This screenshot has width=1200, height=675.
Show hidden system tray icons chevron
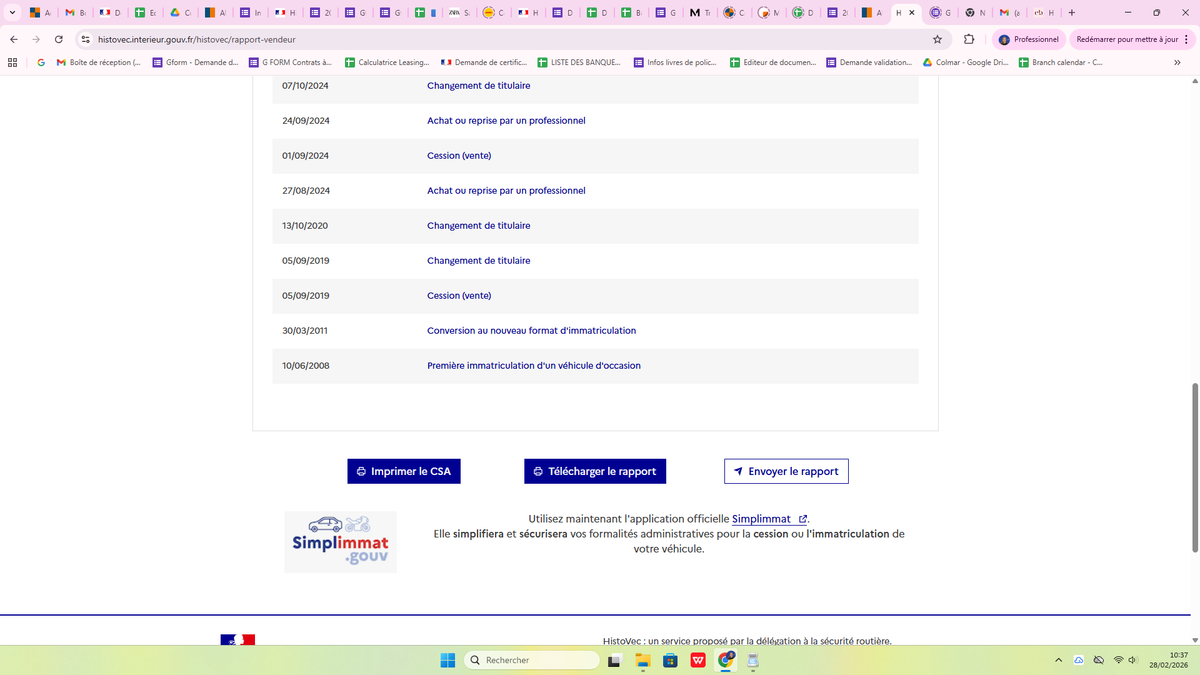point(1058,660)
